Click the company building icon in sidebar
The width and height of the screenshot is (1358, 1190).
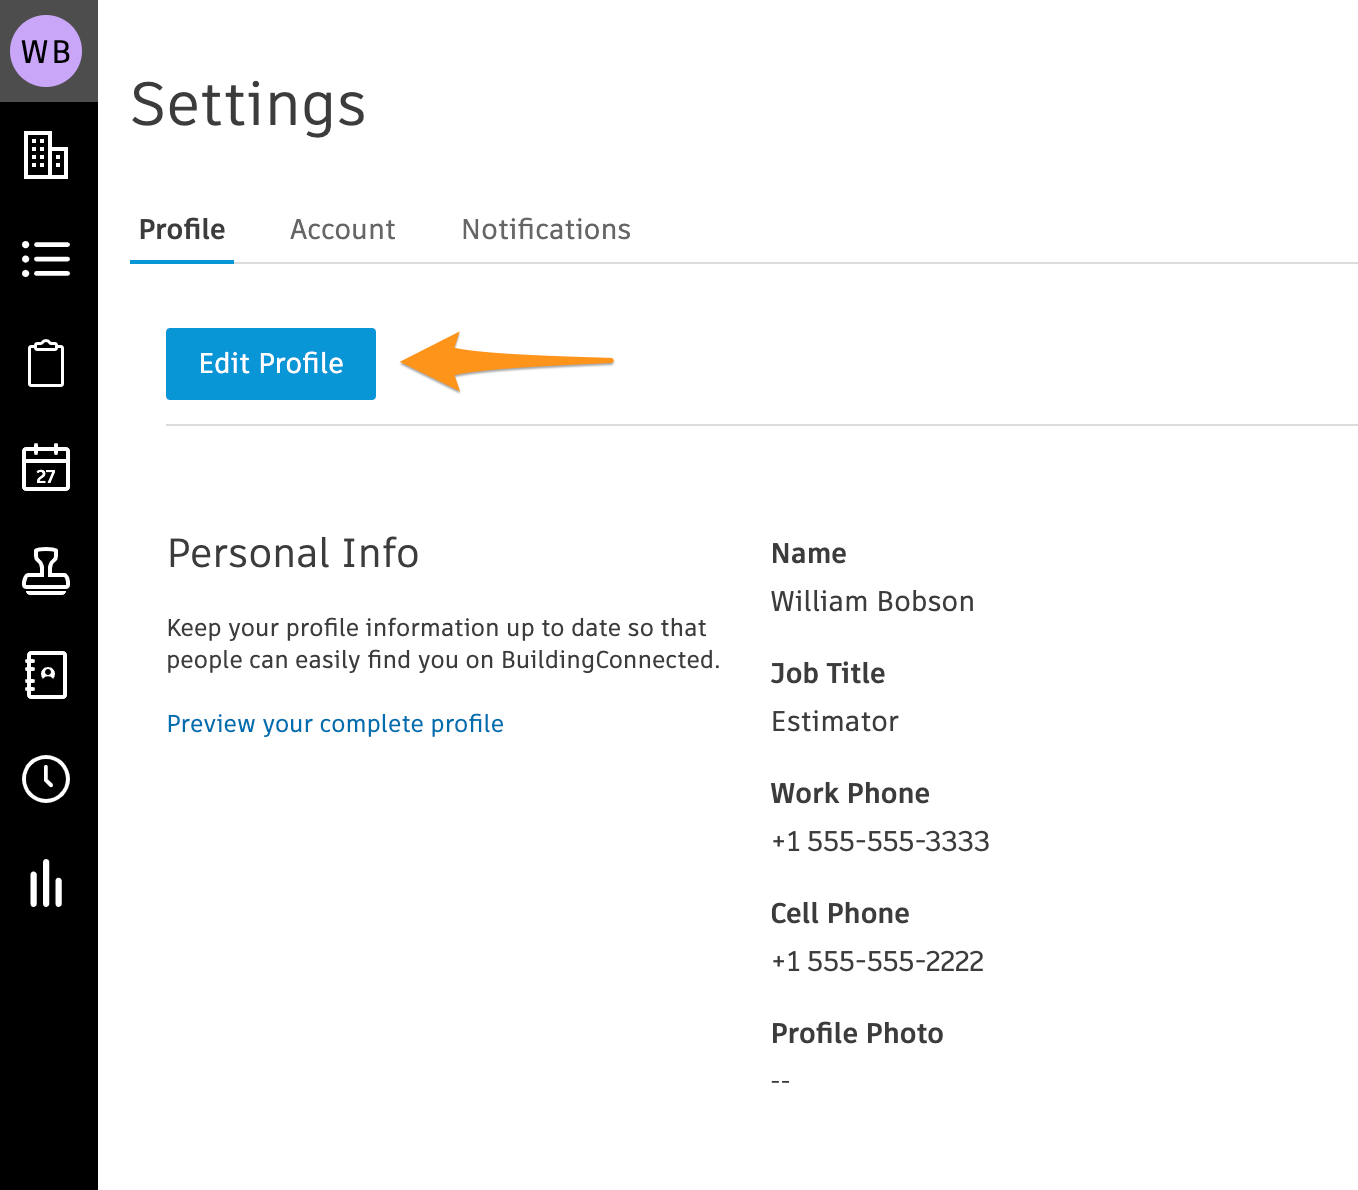point(46,155)
